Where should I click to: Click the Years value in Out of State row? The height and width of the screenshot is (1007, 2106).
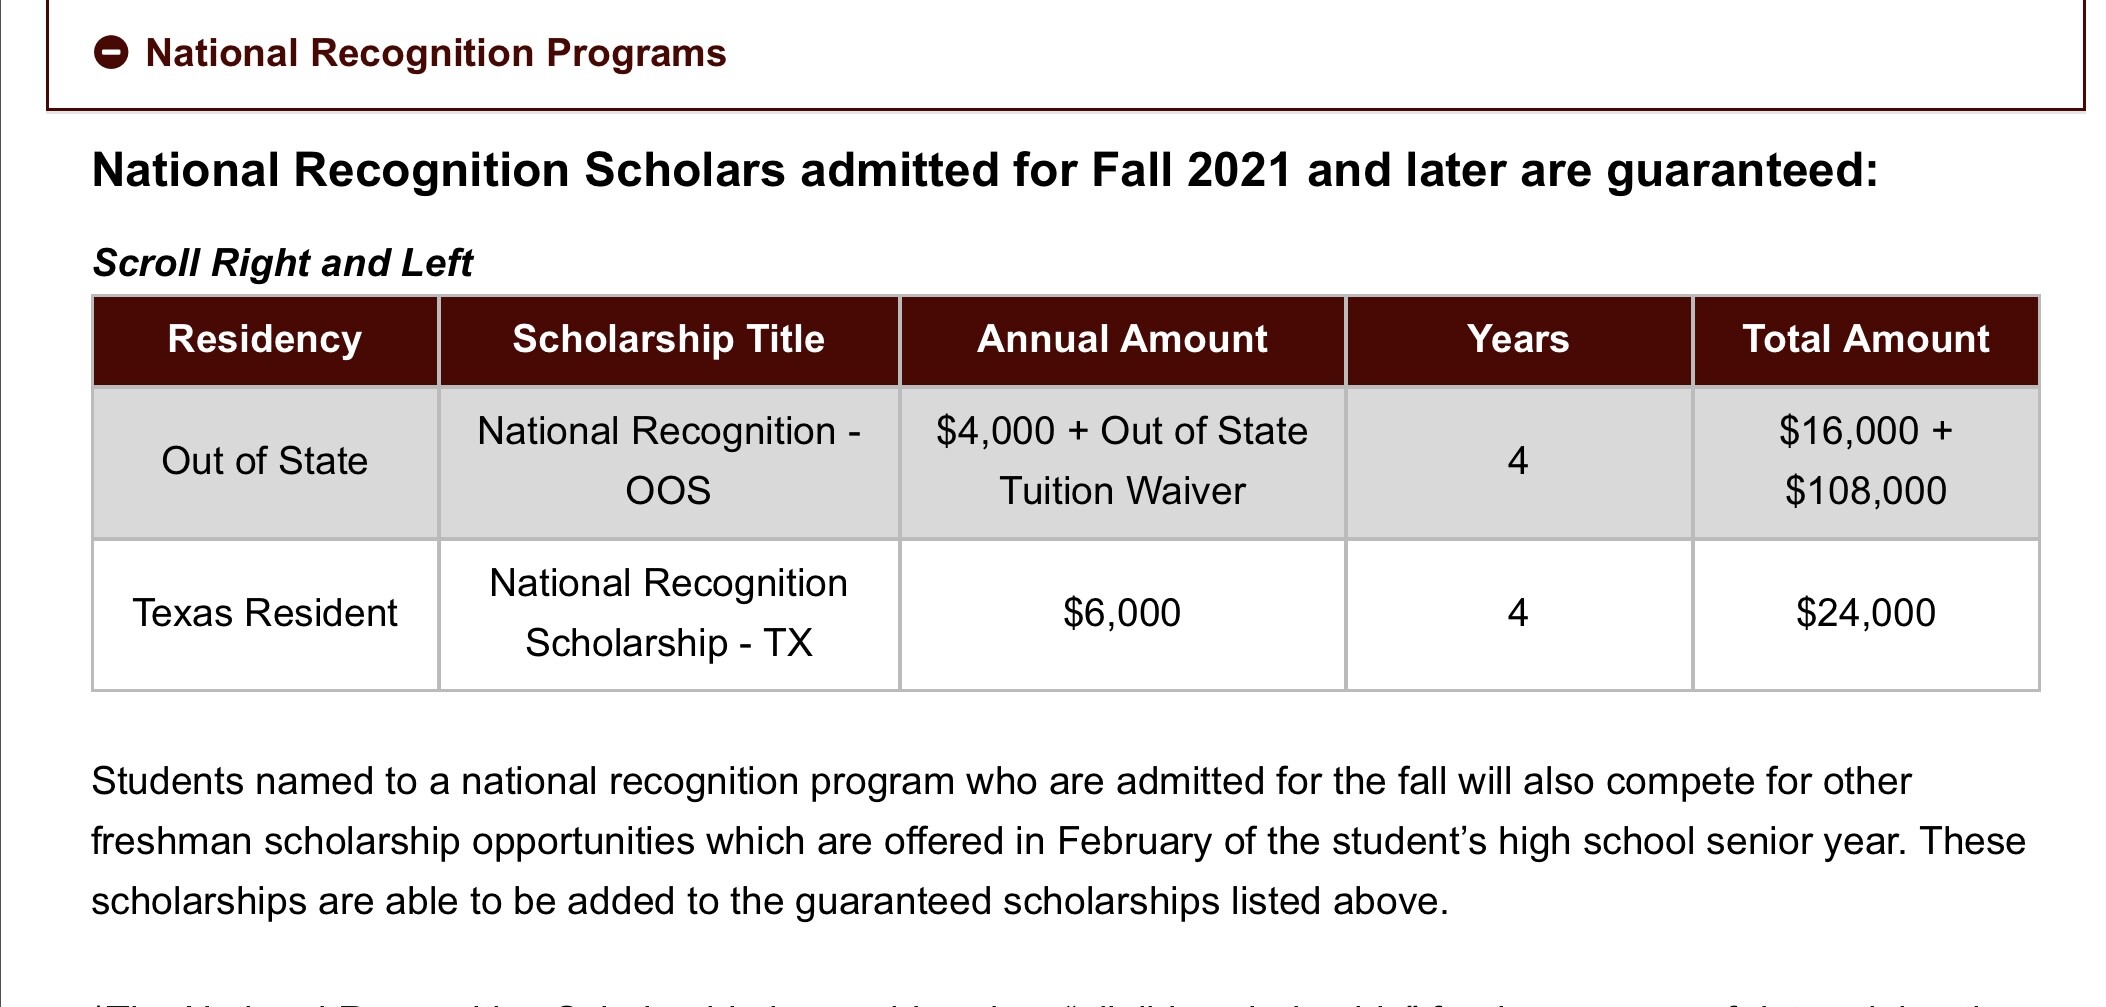click(x=1518, y=461)
